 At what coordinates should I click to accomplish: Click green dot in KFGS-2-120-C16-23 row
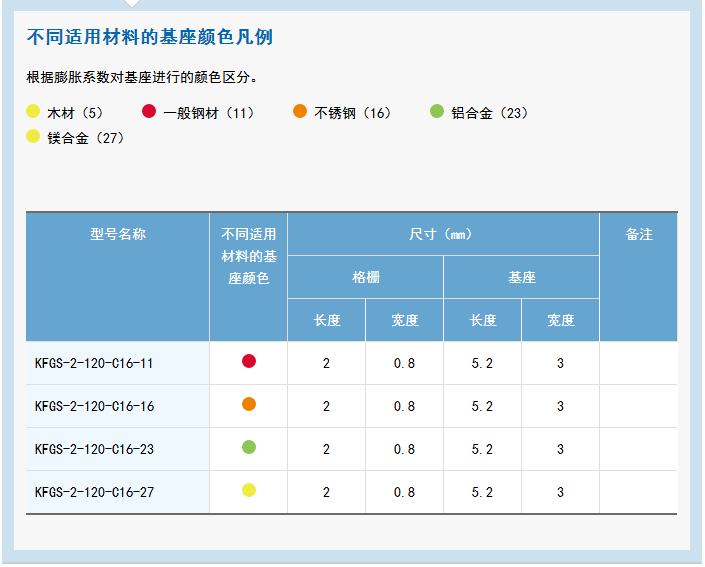pyautogui.click(x=249, y=447)
